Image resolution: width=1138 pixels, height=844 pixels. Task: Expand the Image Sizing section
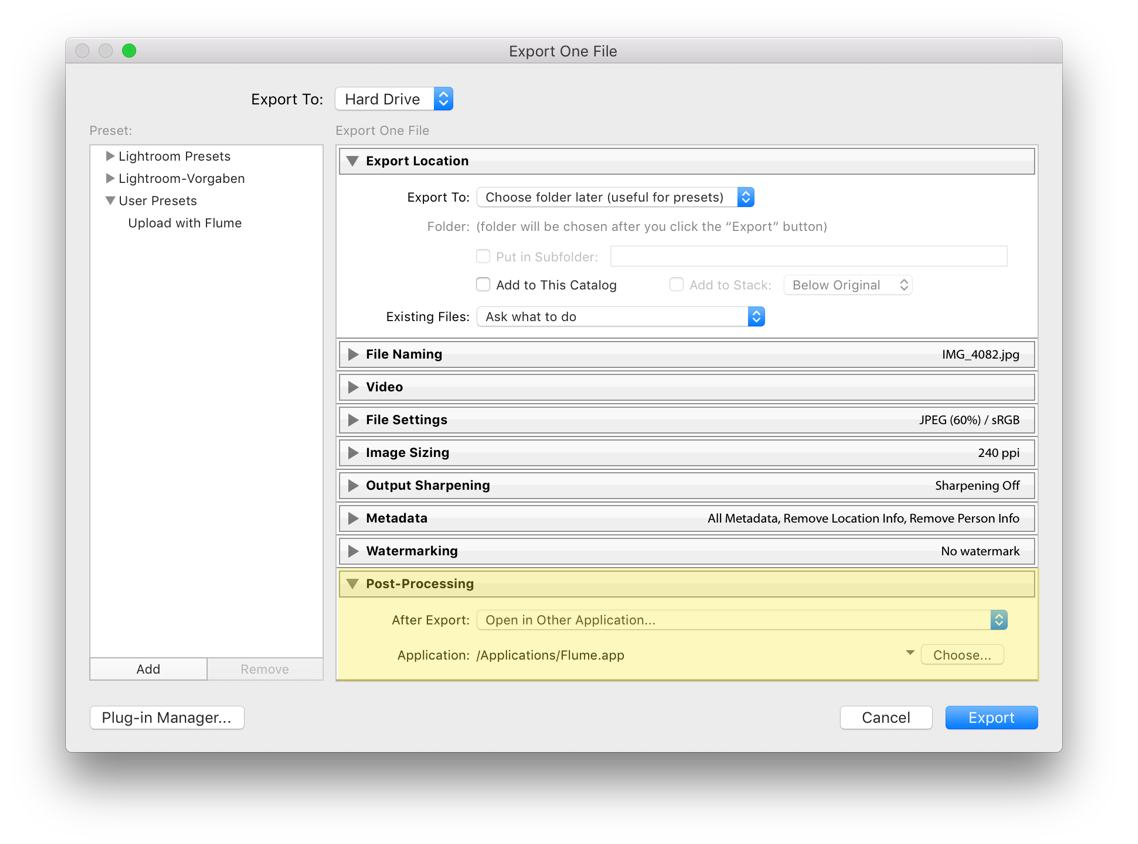[x=353, y=452]
